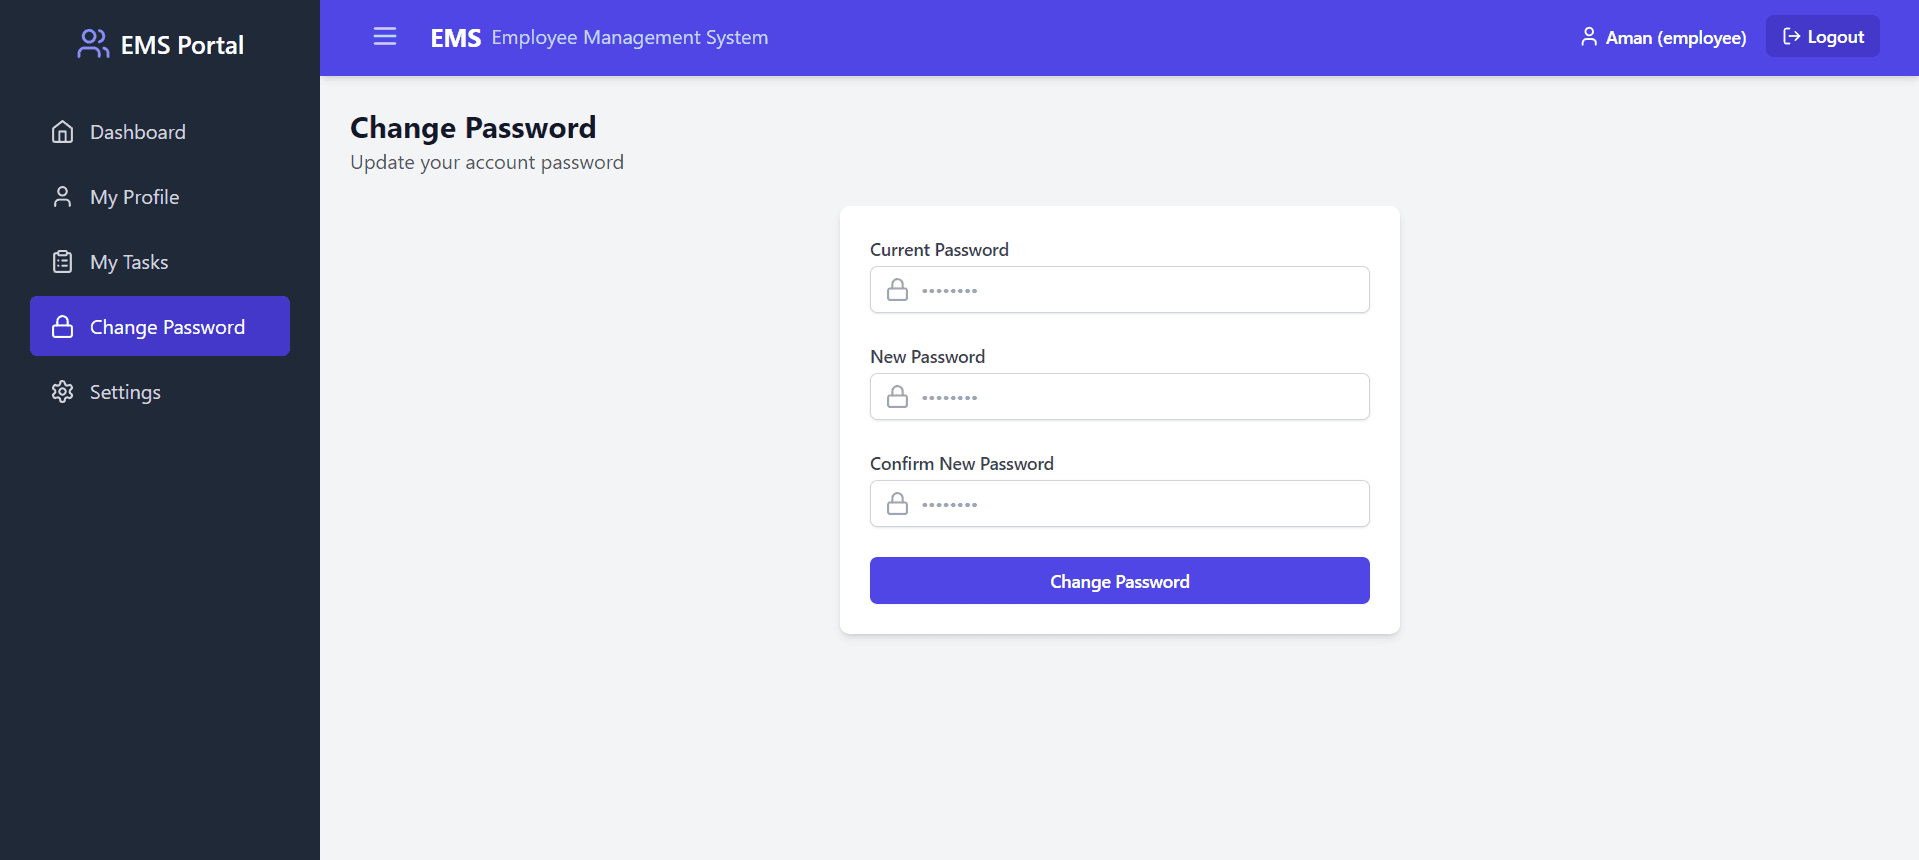Image resolution: width=1919 pixels, height=860 pixels.
Task: Click 'Employee Management System' header text
Action: [630, 38]
